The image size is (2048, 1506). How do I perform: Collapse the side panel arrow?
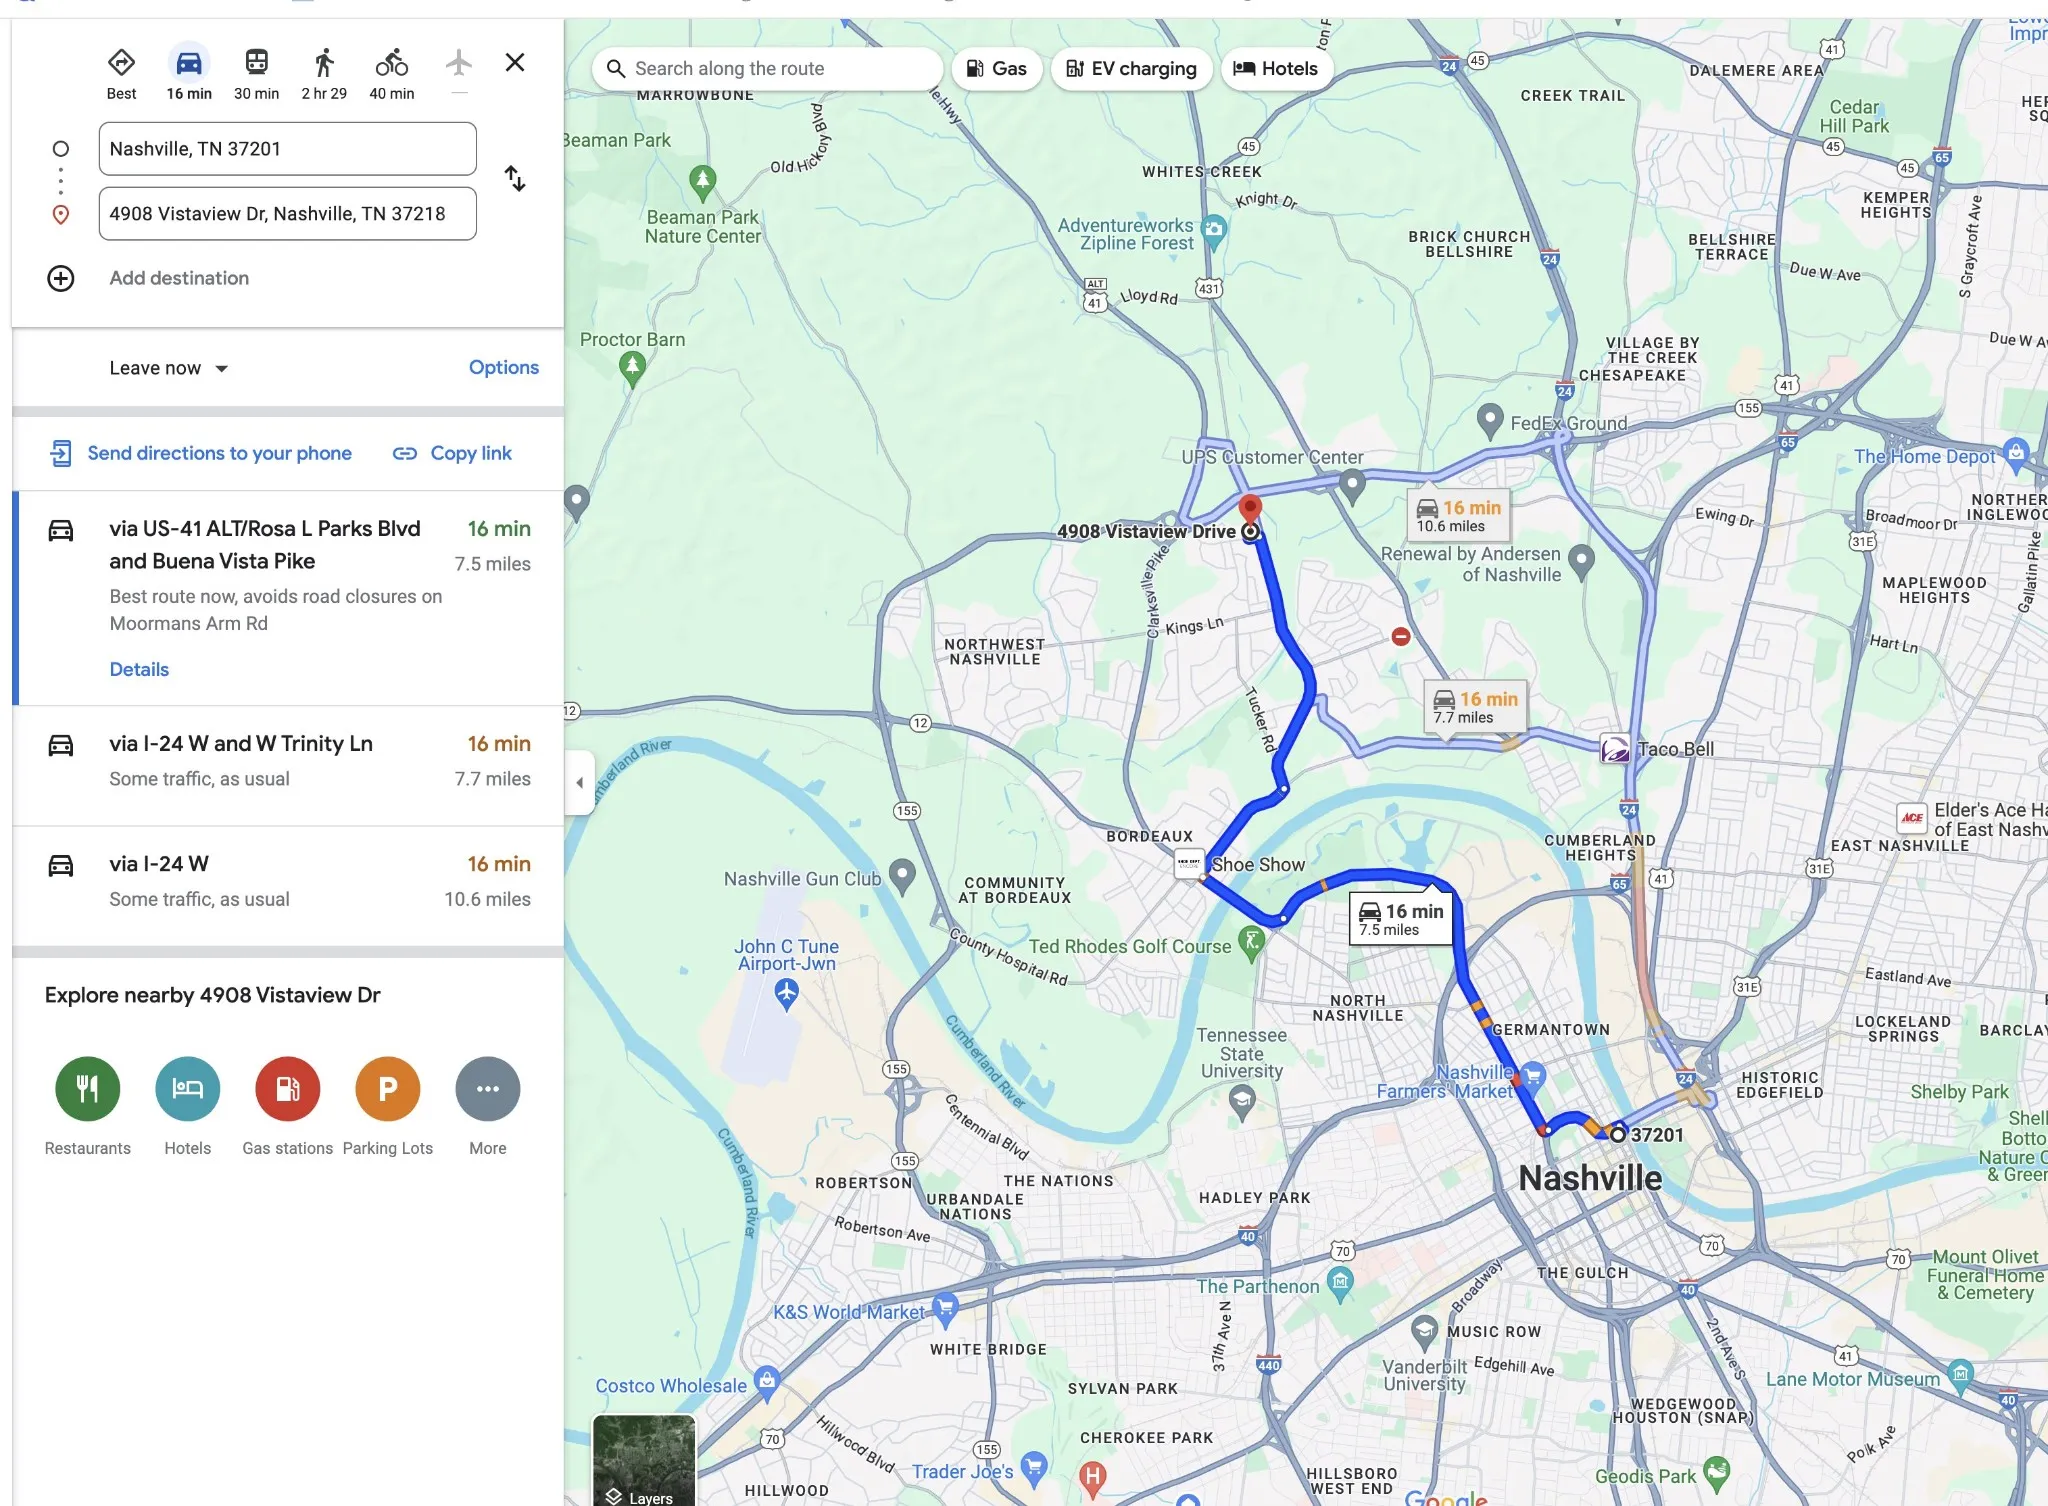(579, 783)
